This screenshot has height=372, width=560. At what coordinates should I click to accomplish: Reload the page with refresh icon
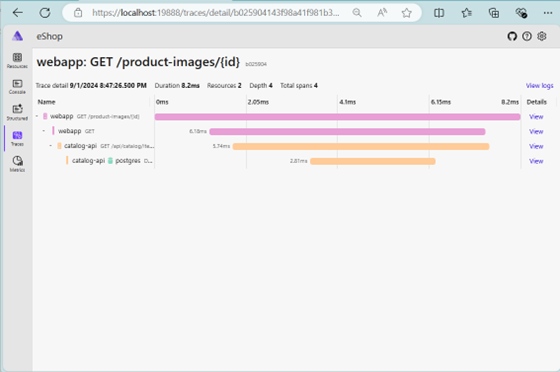(x=45, y=13)
